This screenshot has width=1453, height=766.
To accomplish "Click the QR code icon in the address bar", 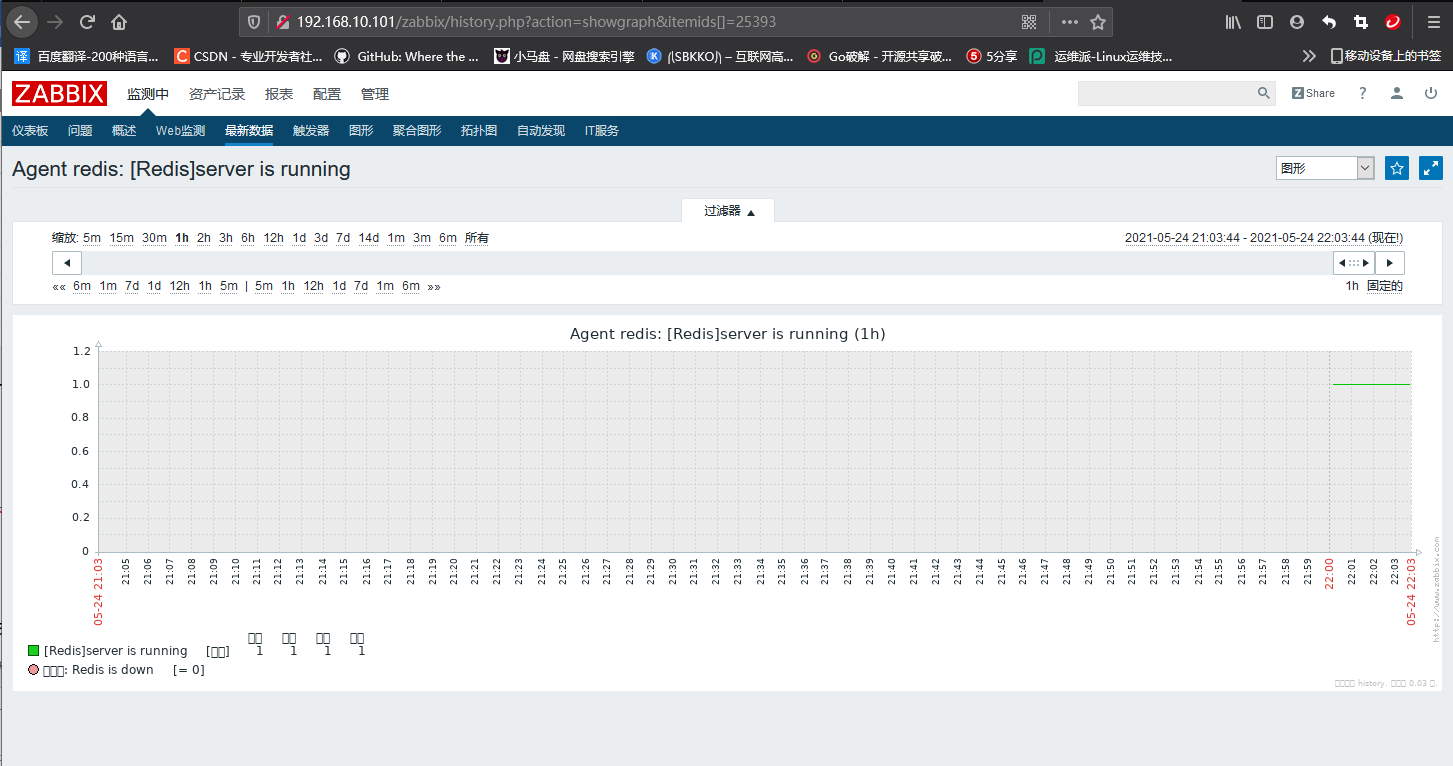I will tap(1029, 21).
